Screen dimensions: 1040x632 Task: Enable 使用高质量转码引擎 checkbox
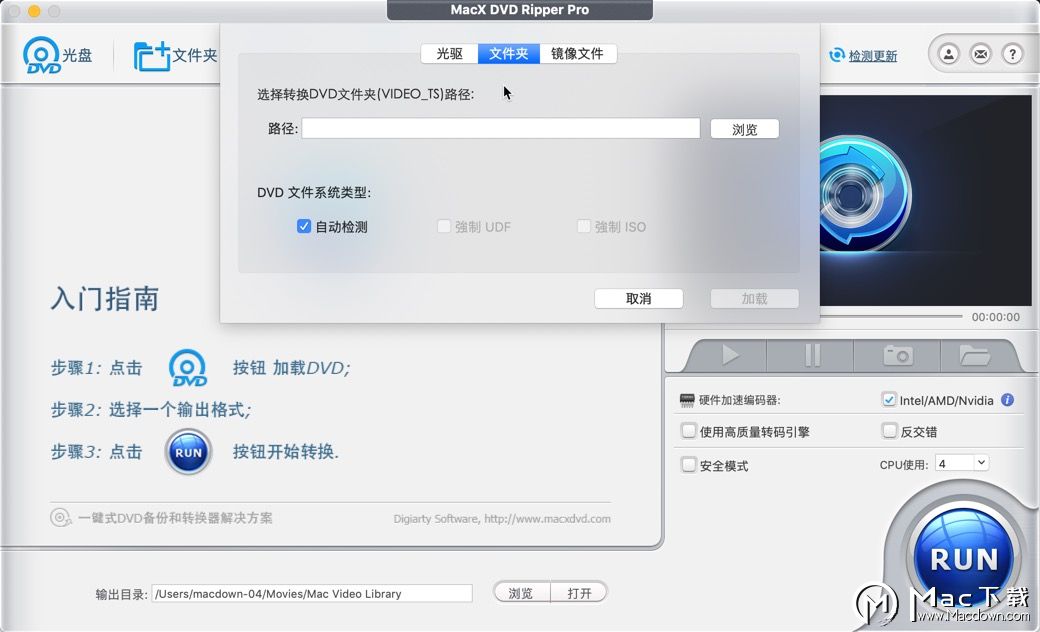point(688,431)
